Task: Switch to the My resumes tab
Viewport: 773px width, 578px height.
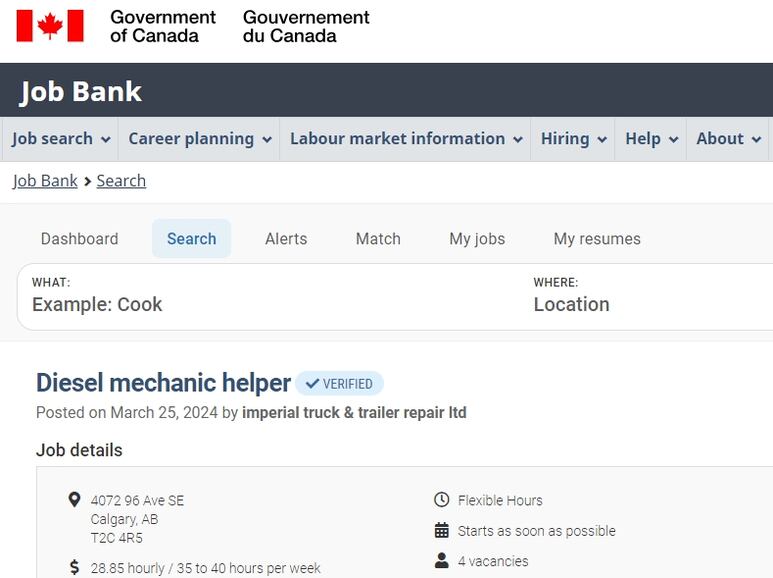Action: click(x=597, y=239)
